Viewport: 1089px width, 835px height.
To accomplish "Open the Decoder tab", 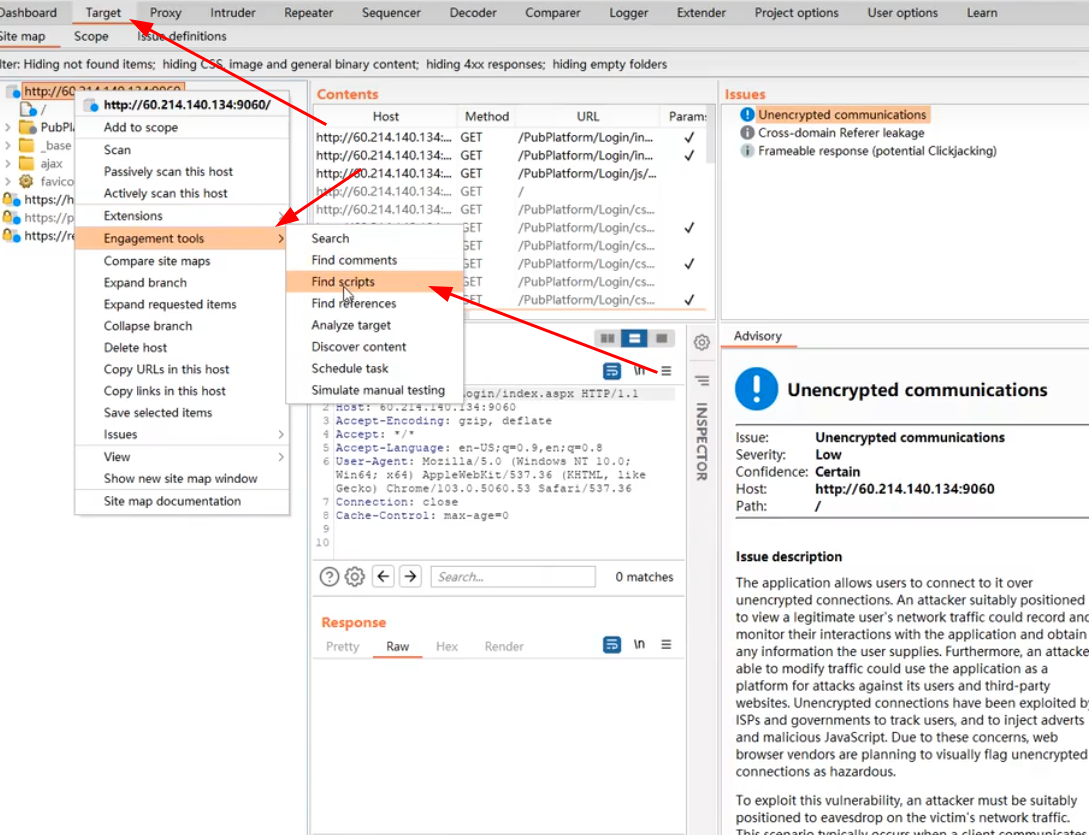I will click(x=472, y=13).
